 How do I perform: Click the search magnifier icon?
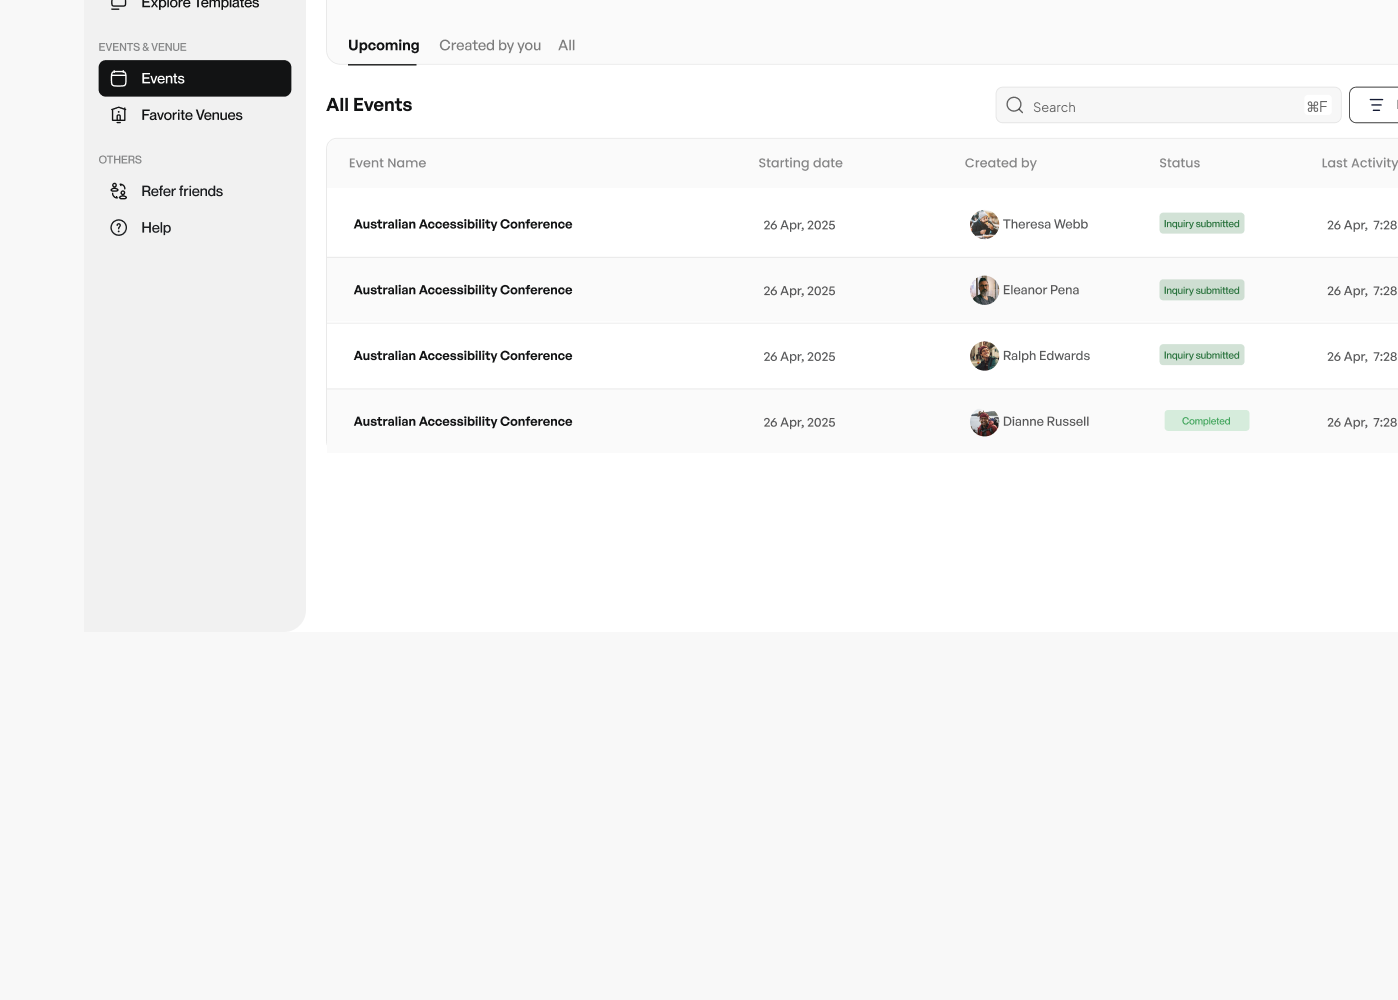1014,105
